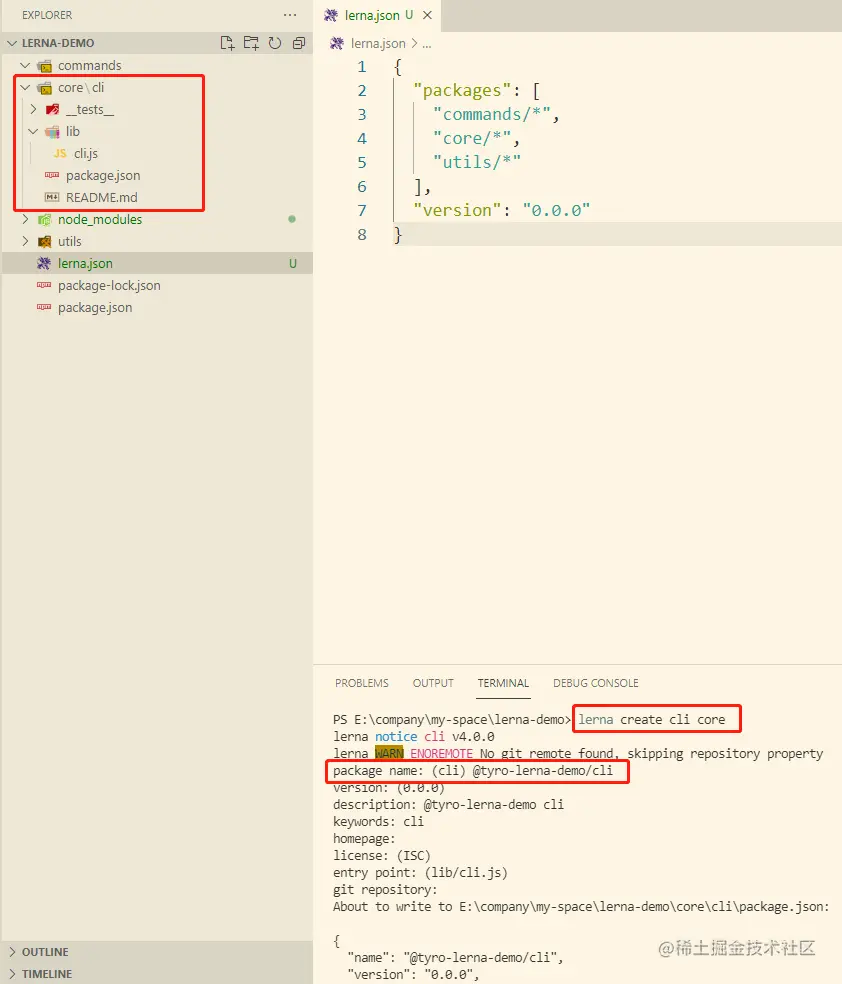This screenshot has width=842, height=984.
Task: Click the "0.0.0" version value in editor
Action: (x=557, y=210)
